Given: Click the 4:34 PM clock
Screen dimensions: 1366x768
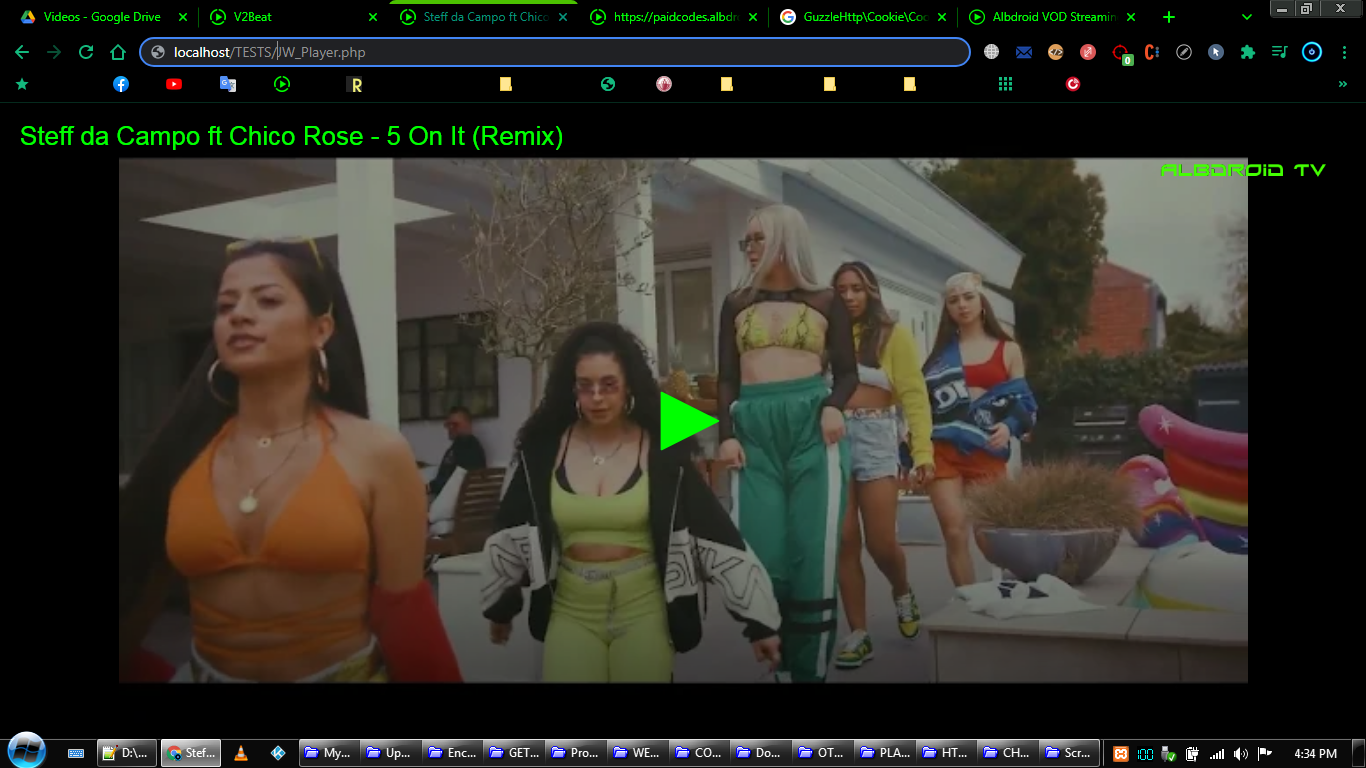Looking at the screenshot, I should coord(1315,753).
